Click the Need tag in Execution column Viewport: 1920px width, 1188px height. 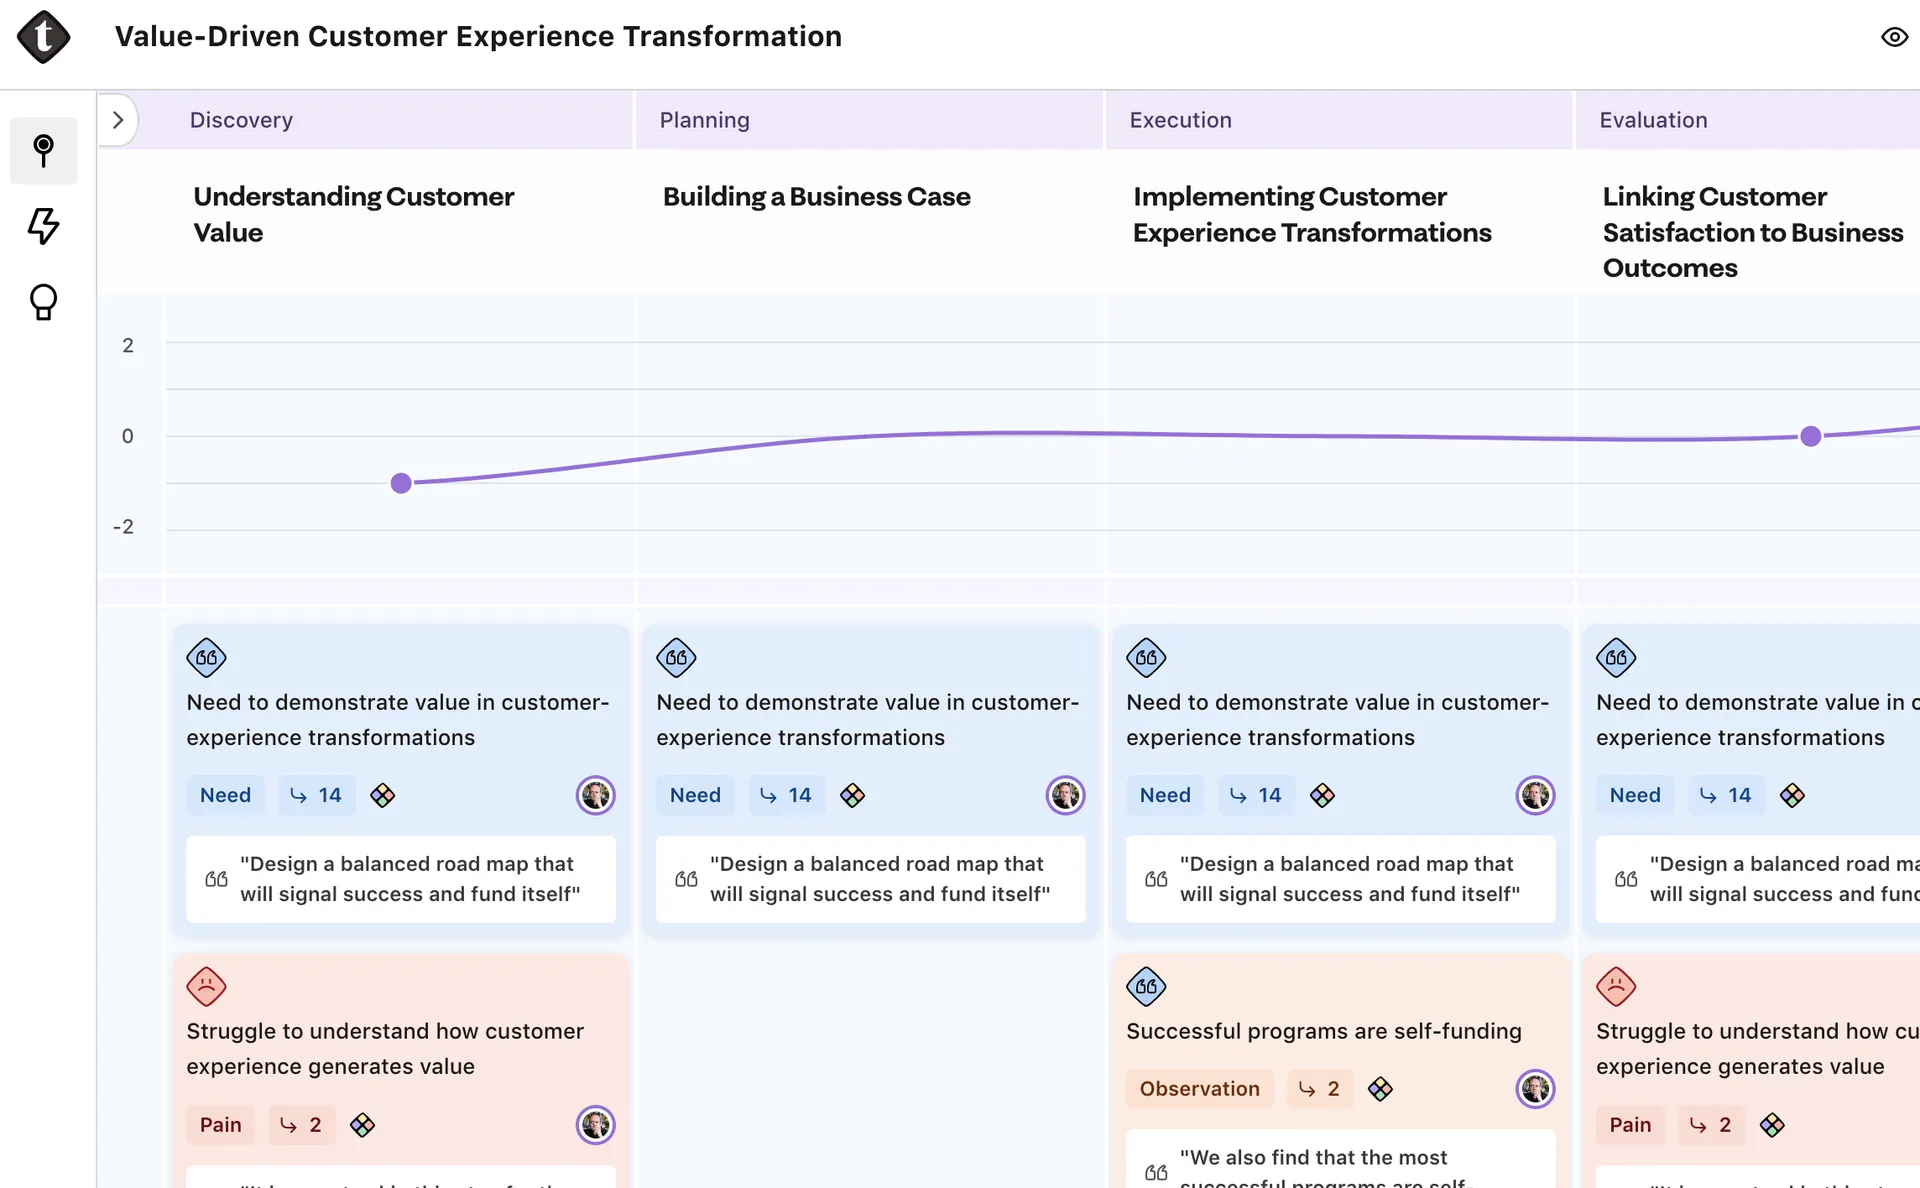(1165, 795)
